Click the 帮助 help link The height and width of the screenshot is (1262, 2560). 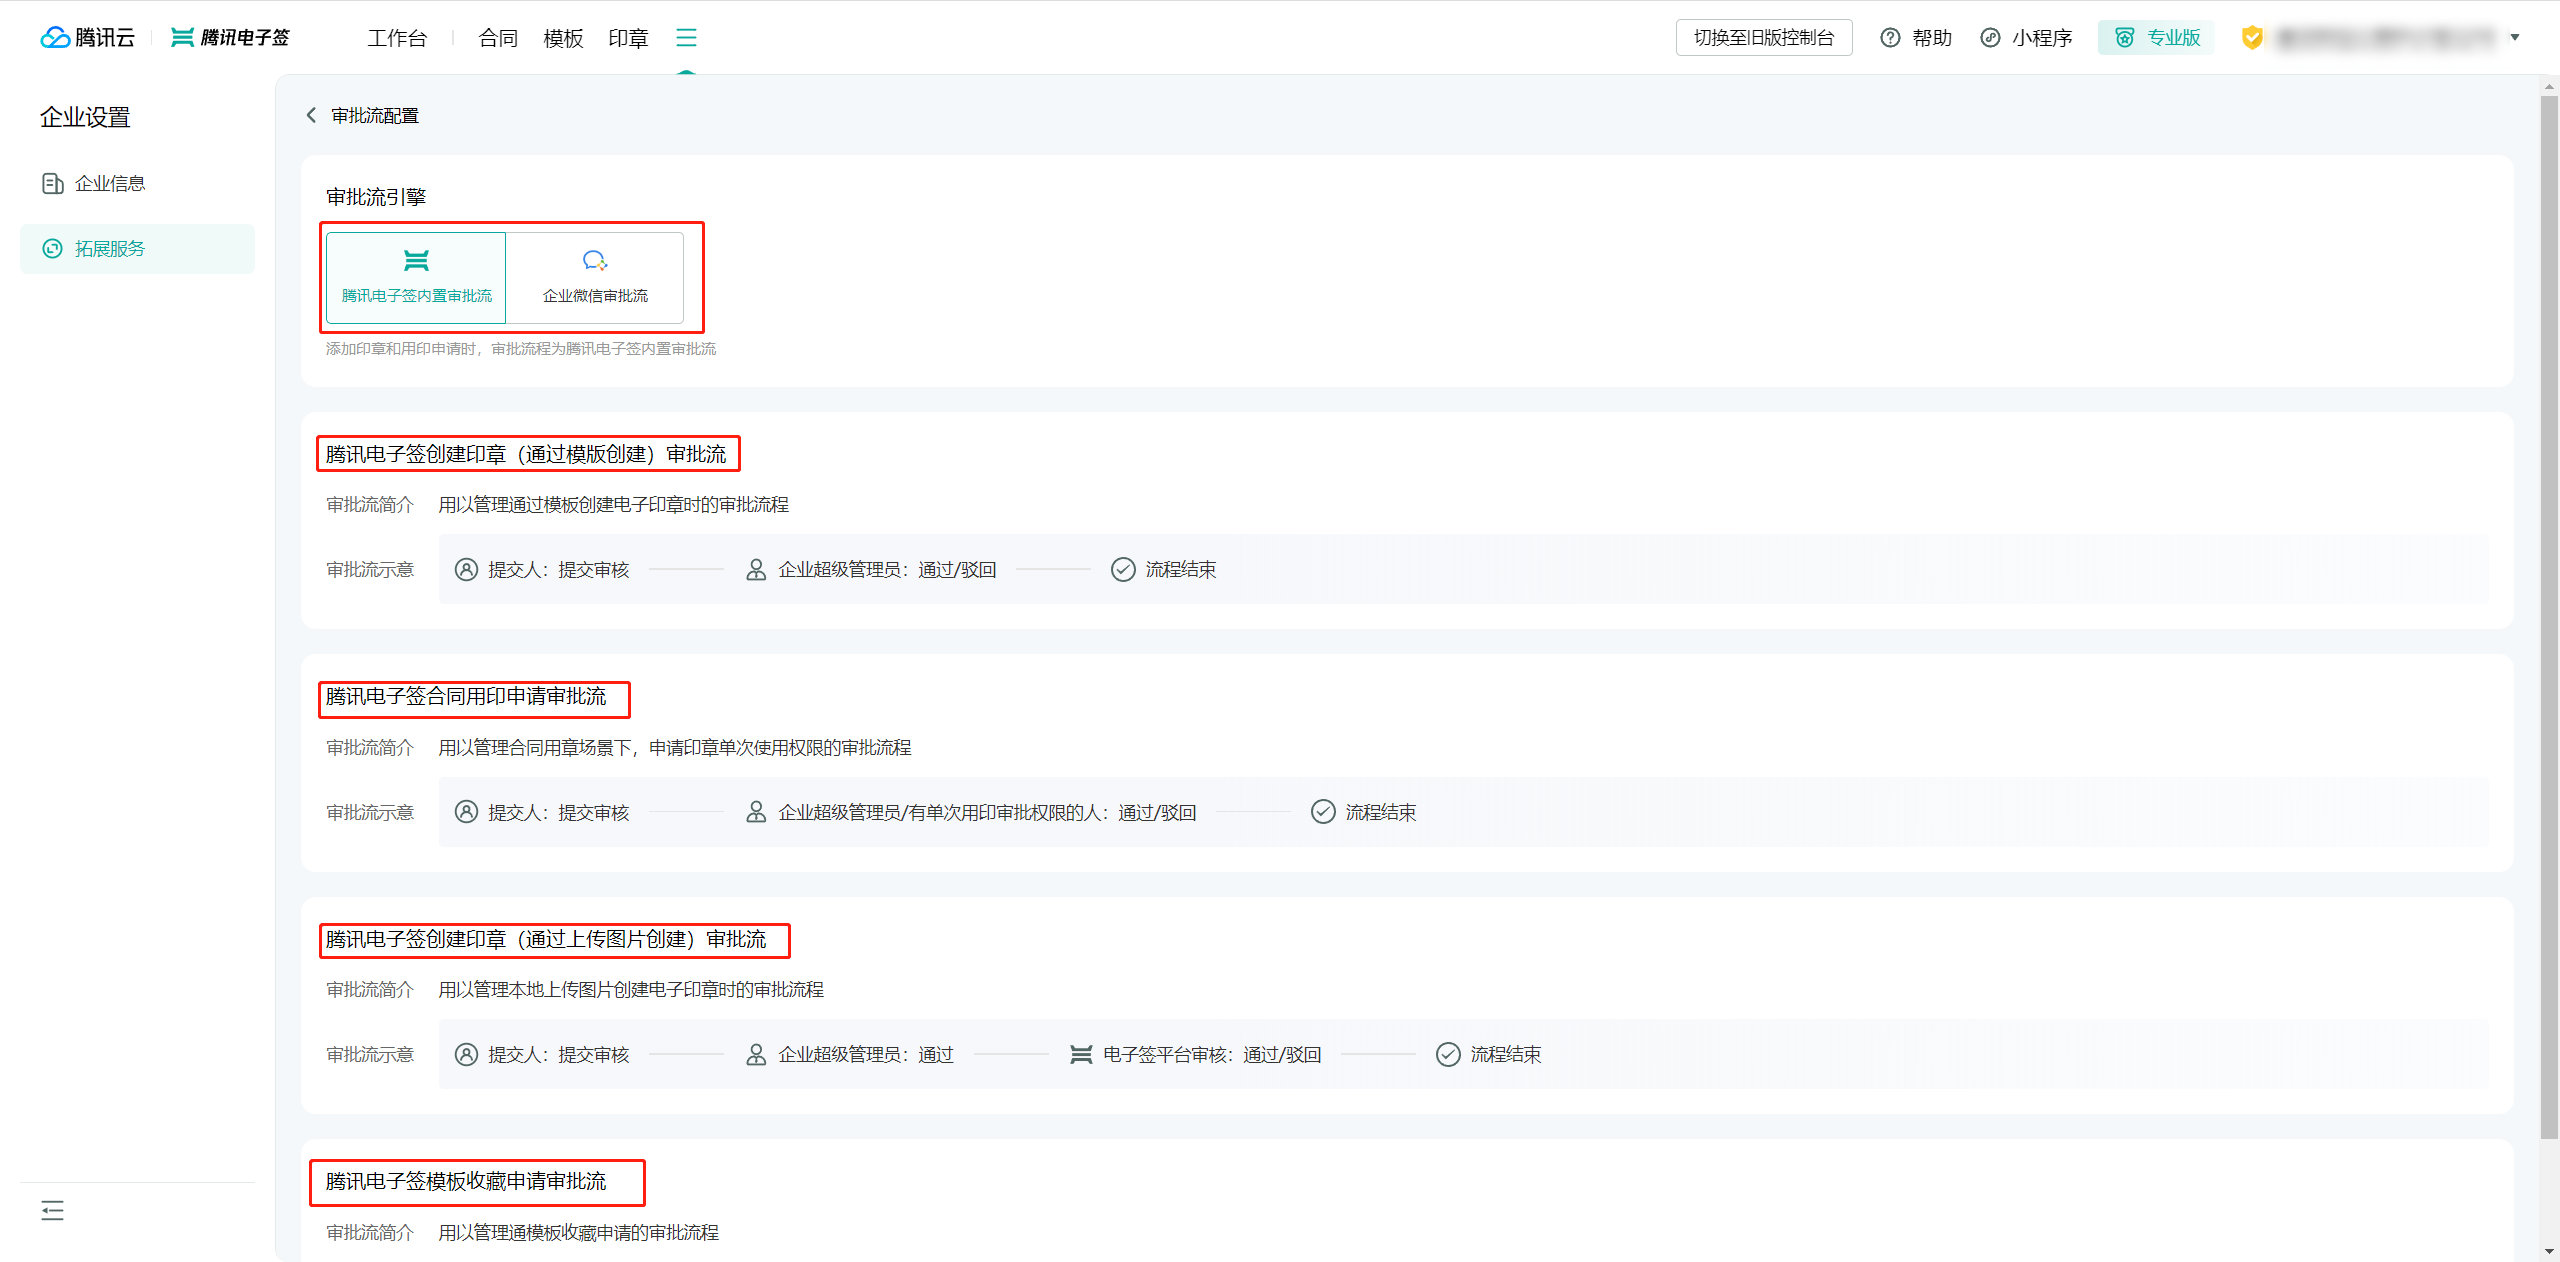pyautogui.click(x=1916, y=38)
